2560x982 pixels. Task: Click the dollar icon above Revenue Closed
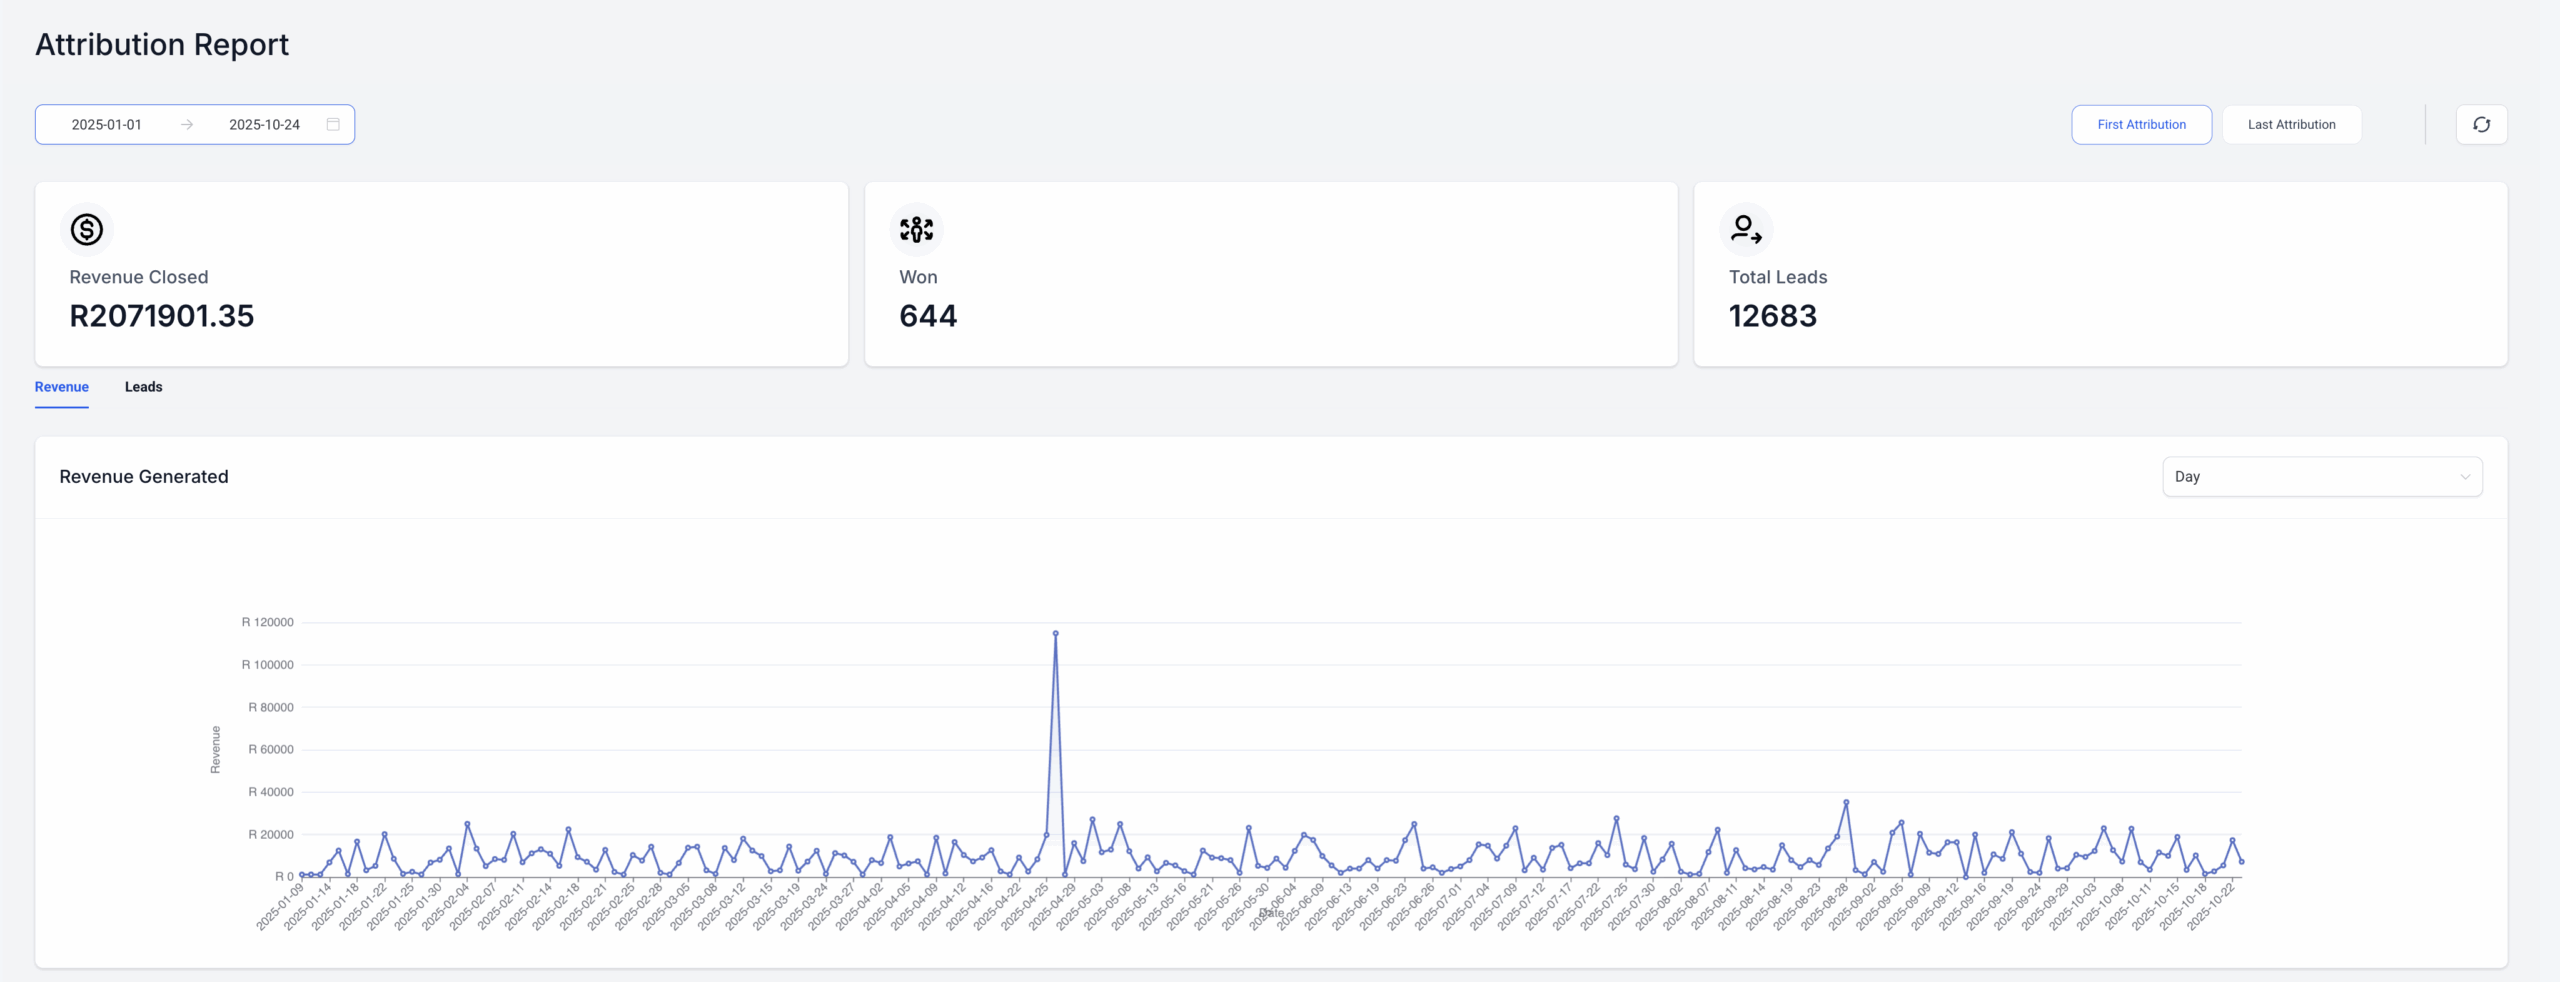(87, 230)
